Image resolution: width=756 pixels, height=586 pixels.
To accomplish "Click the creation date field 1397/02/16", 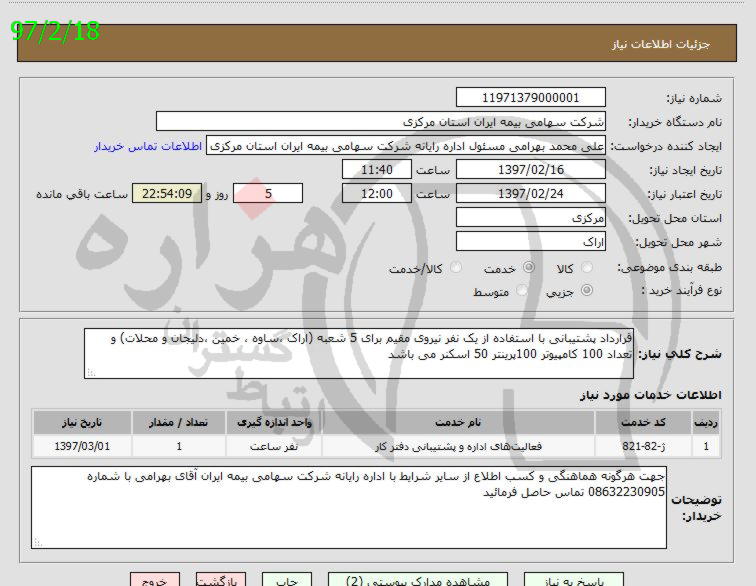I will (531, 170).
